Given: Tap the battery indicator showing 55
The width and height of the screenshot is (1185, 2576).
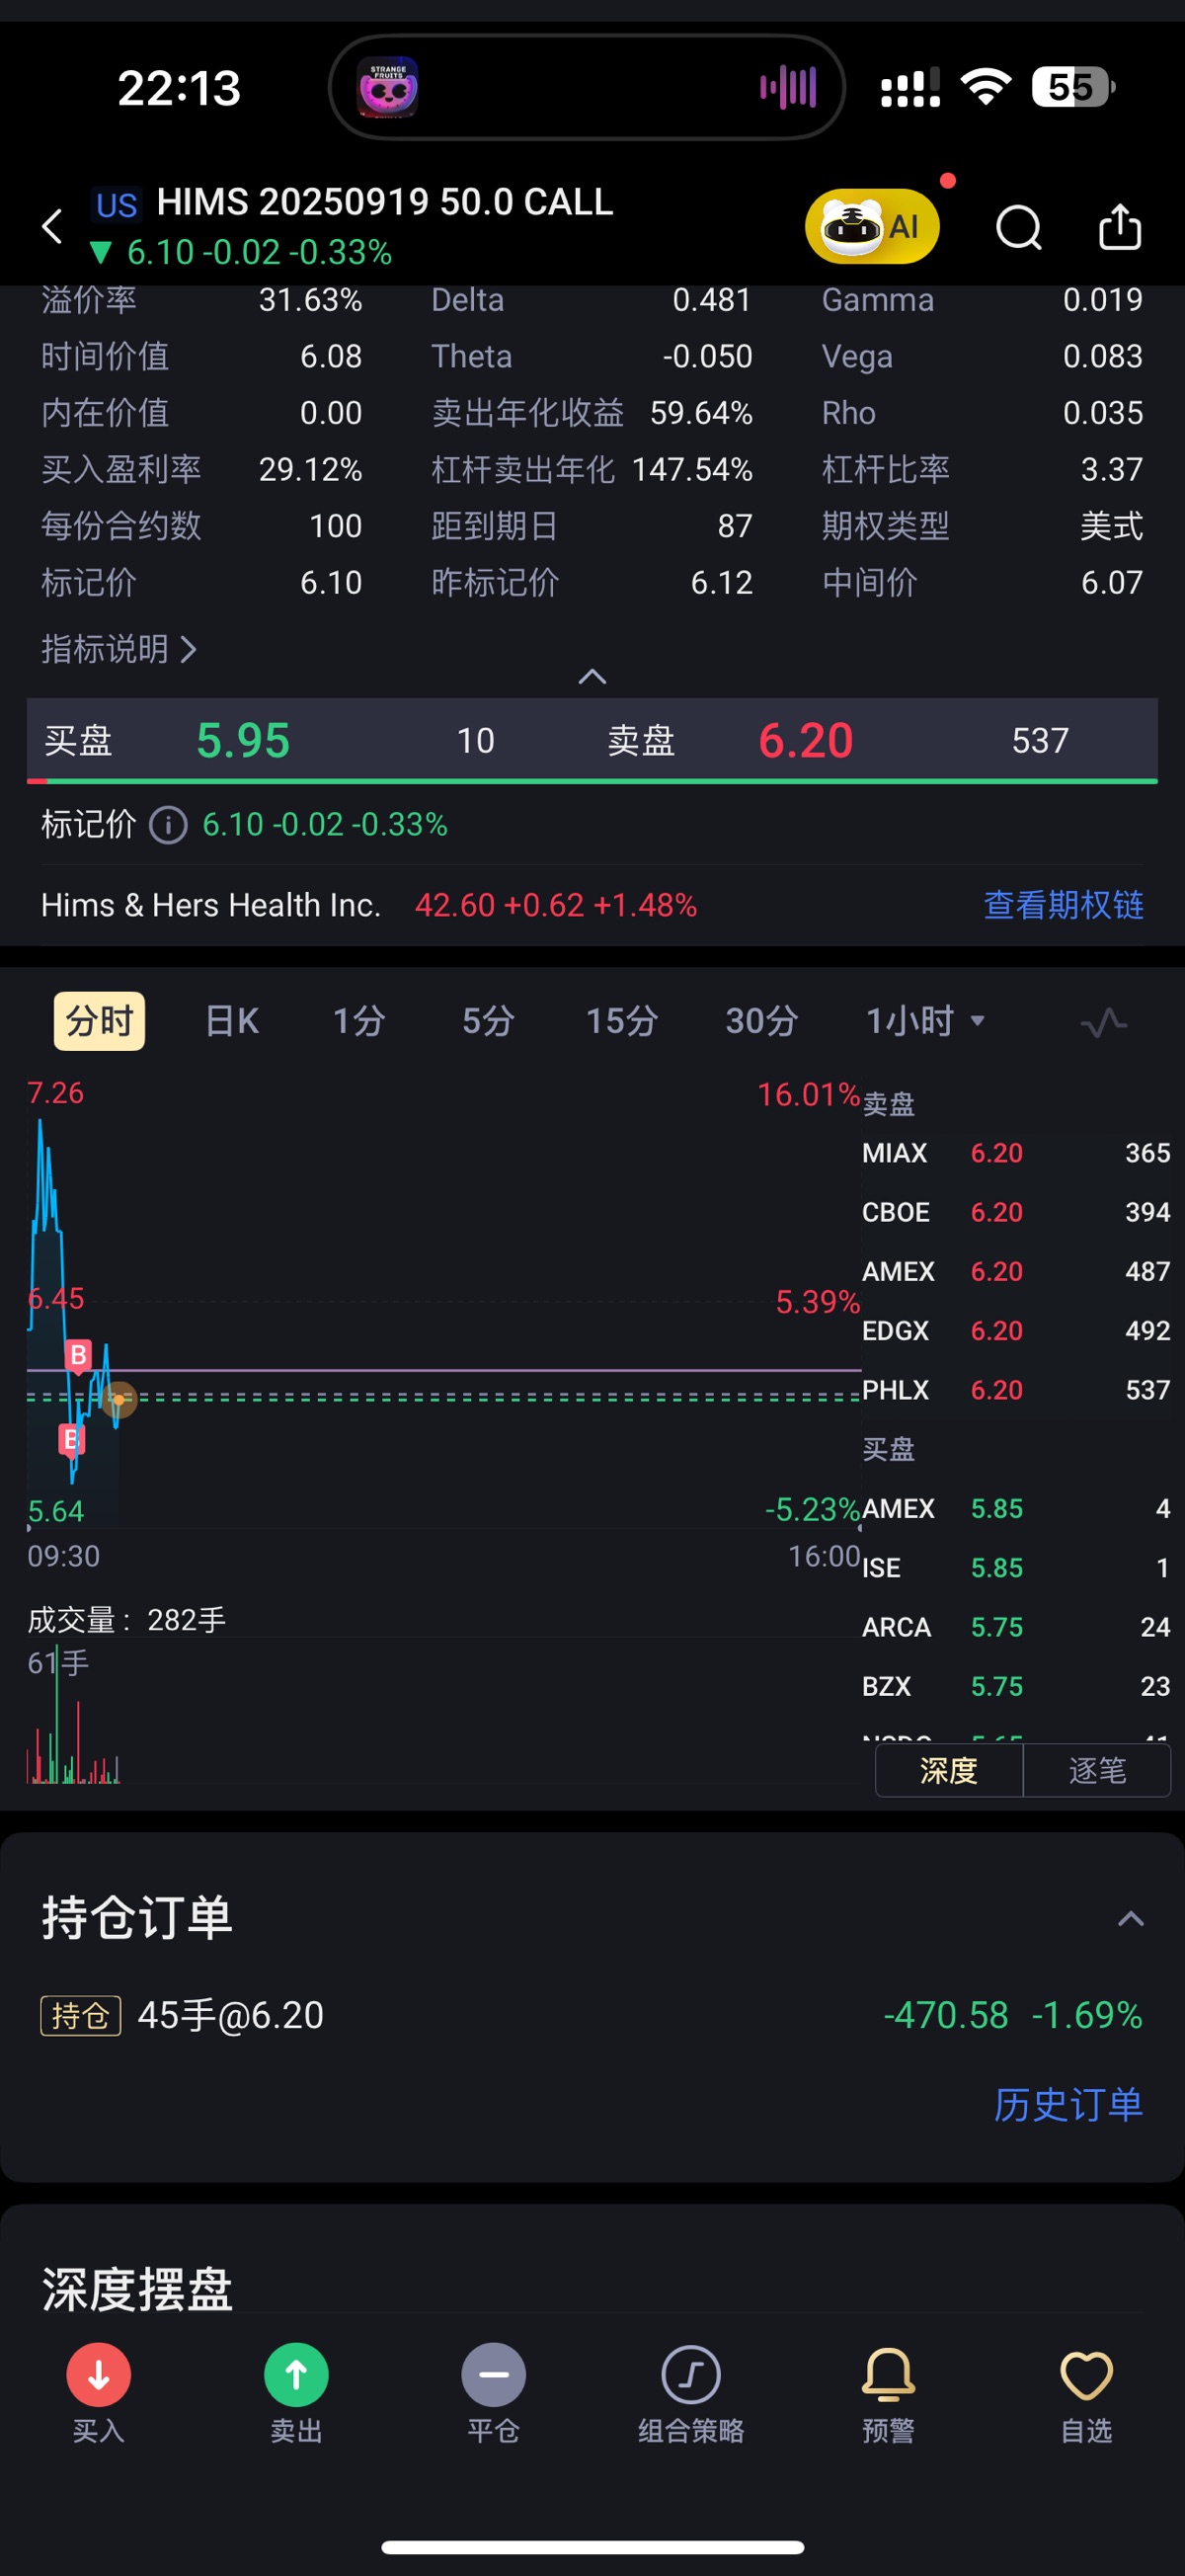Looking at the screenshot, I should coord(1073,87).
